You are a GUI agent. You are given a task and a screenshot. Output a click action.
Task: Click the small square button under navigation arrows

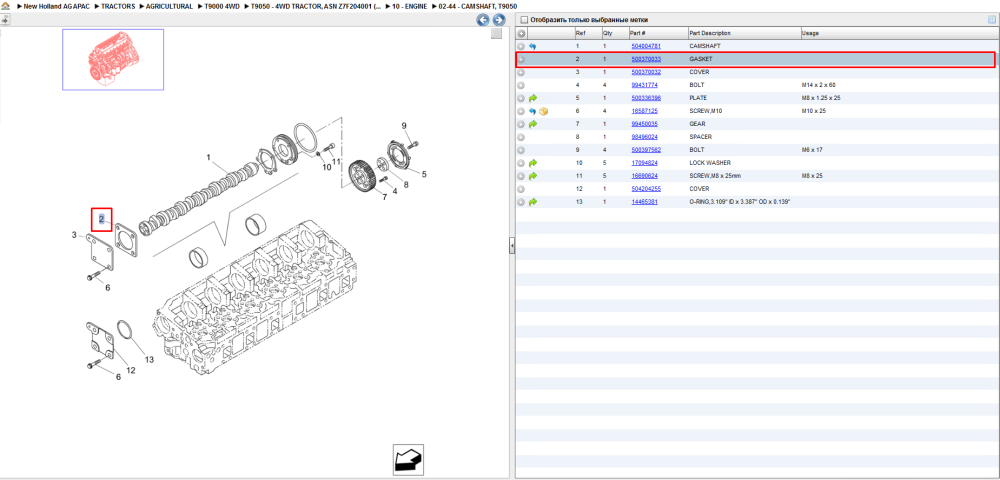point(496,34)
